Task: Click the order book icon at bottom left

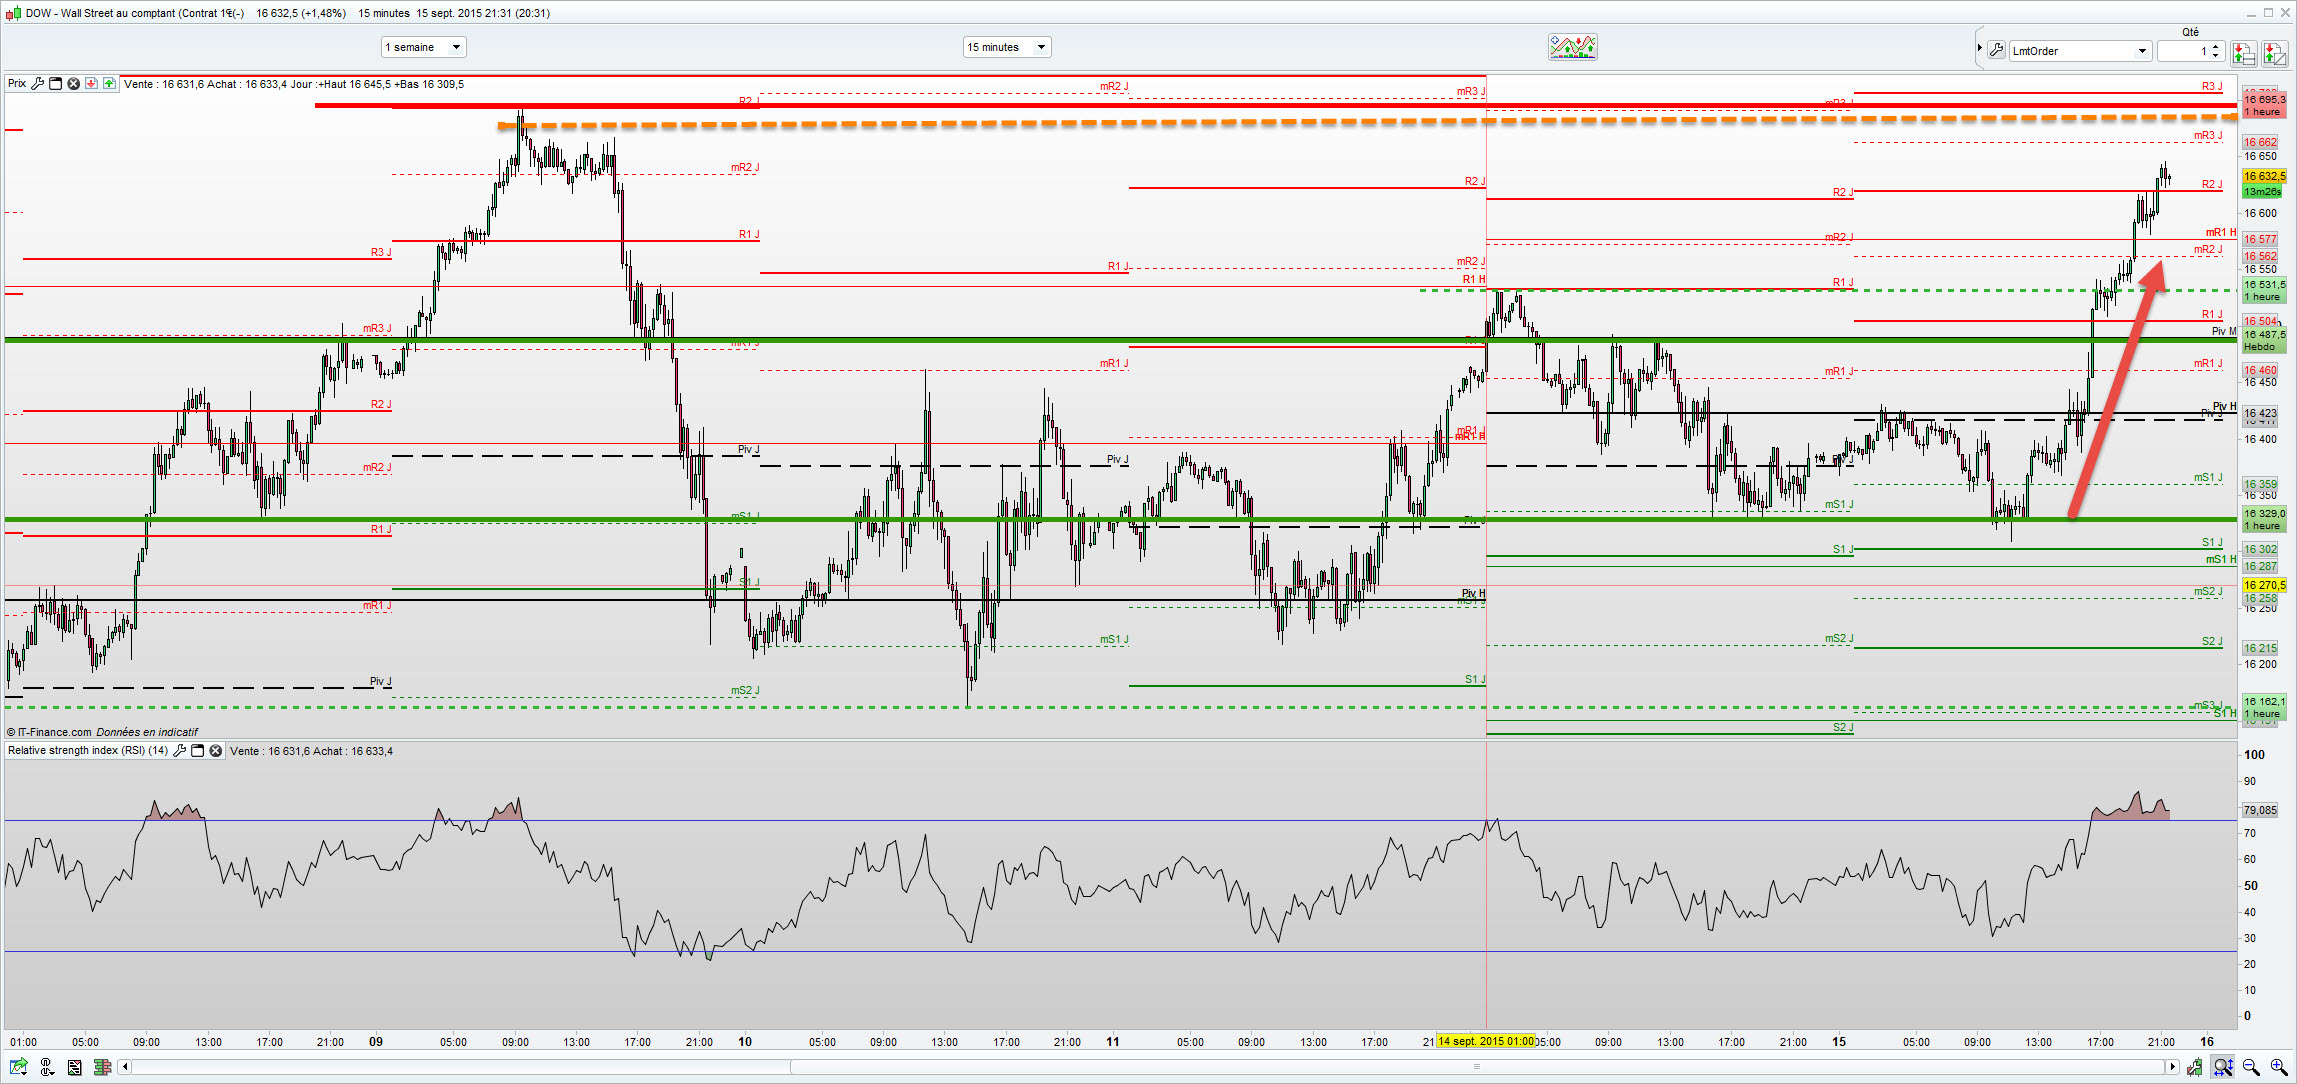Action: tap(101, 1067)
